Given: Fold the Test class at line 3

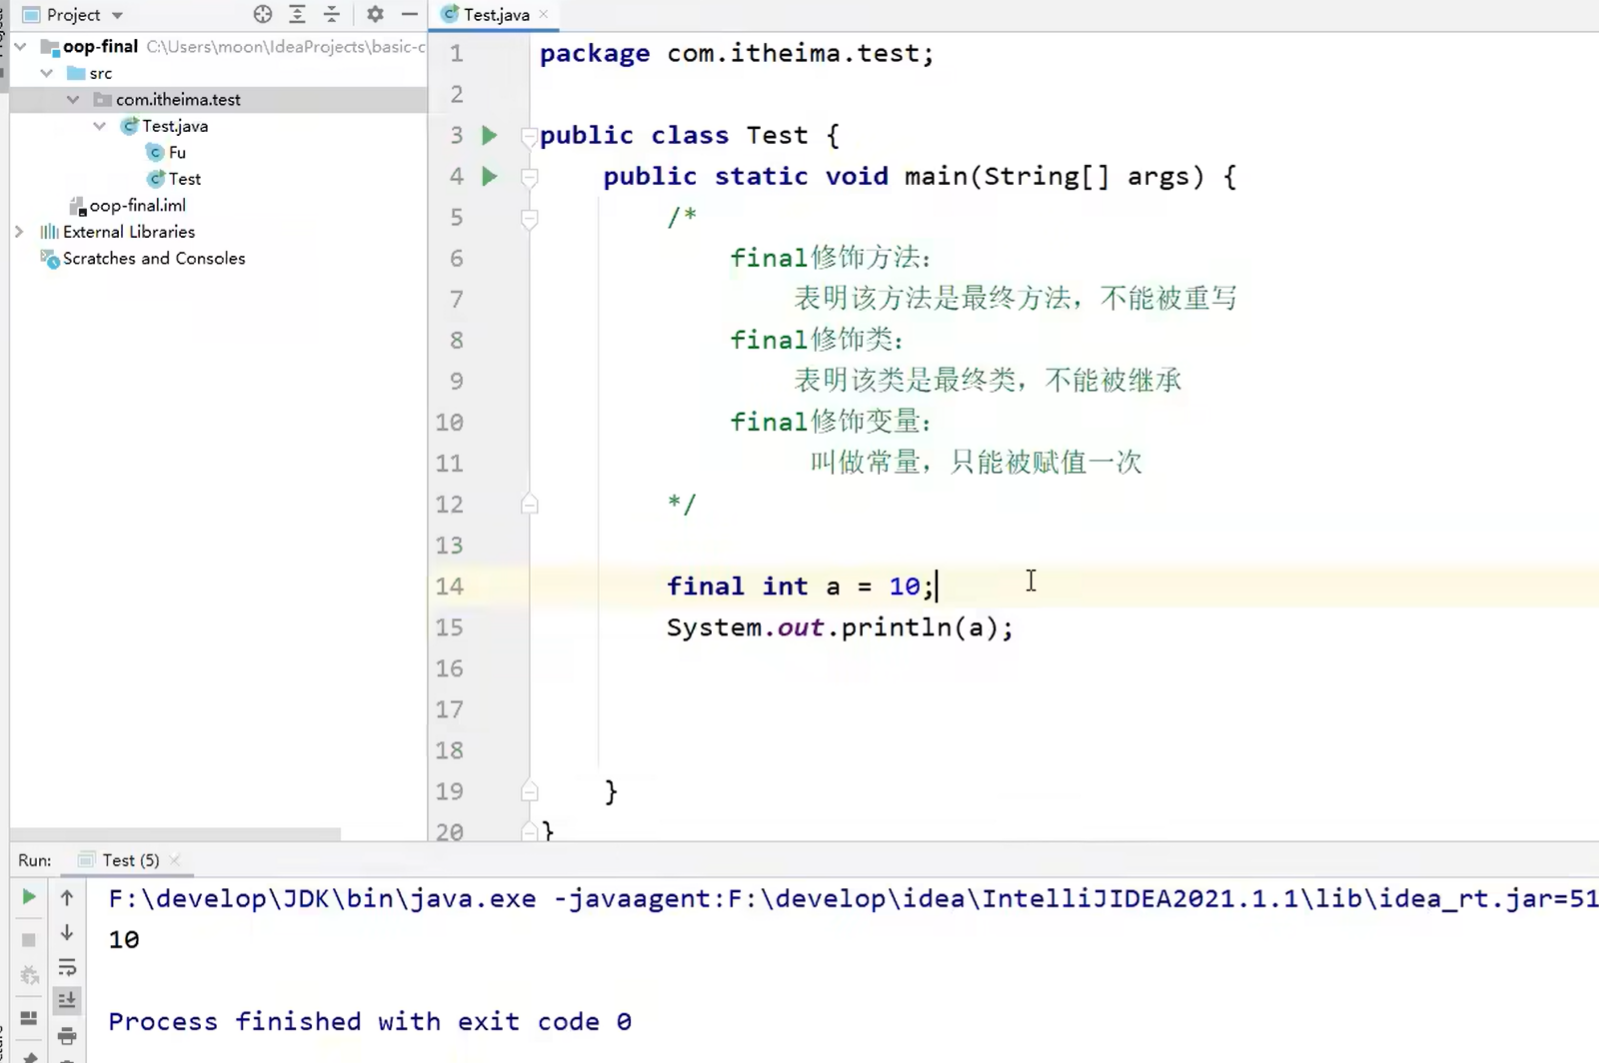Looking at the screenshot, I should click(x=529, y=136).
